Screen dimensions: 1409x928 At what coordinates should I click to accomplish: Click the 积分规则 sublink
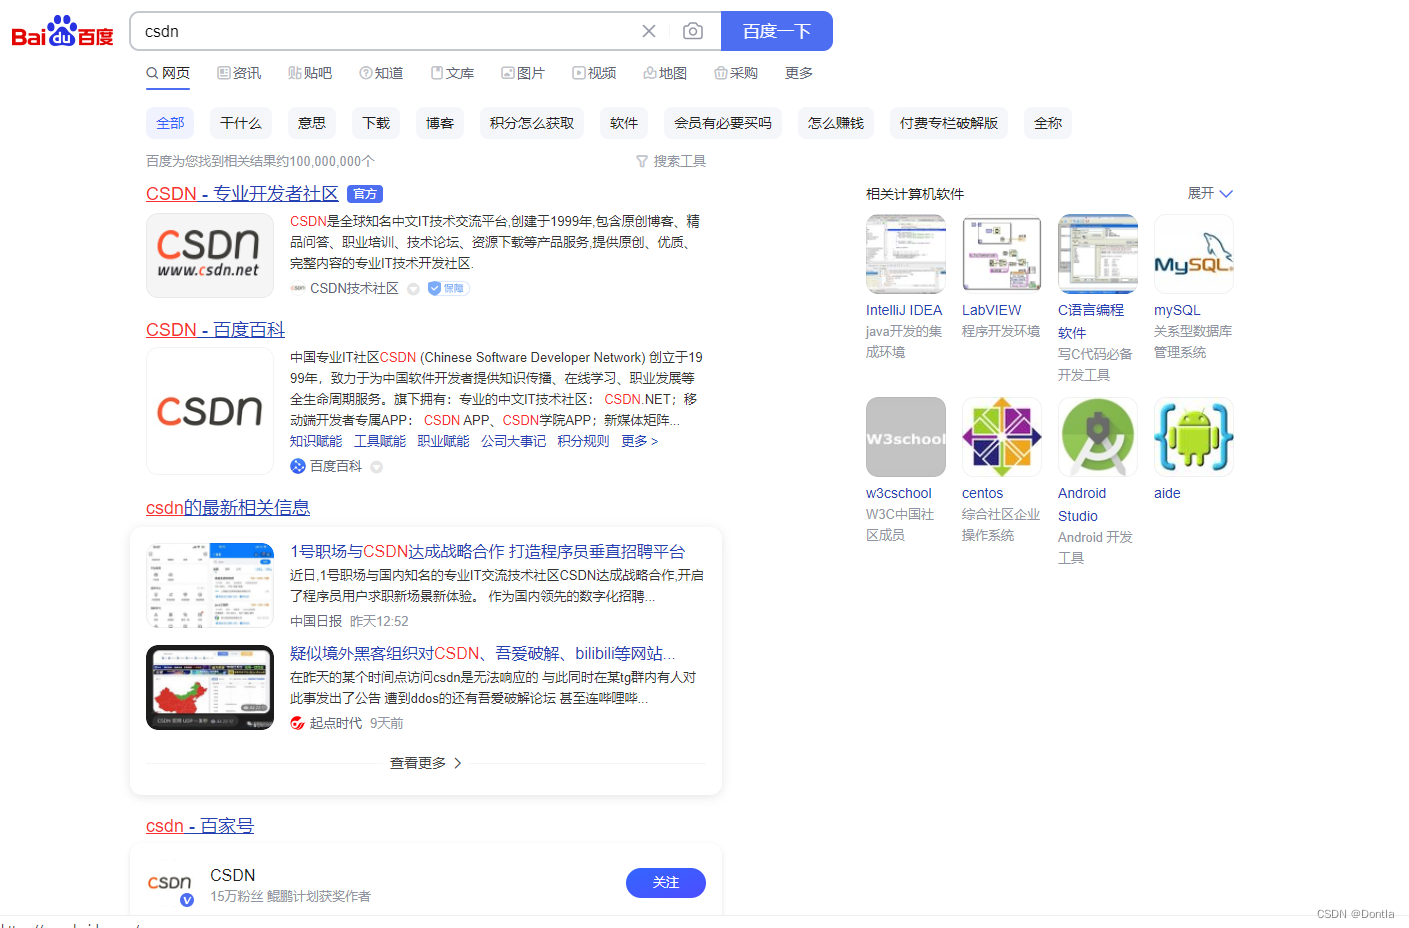coord(583,441)
